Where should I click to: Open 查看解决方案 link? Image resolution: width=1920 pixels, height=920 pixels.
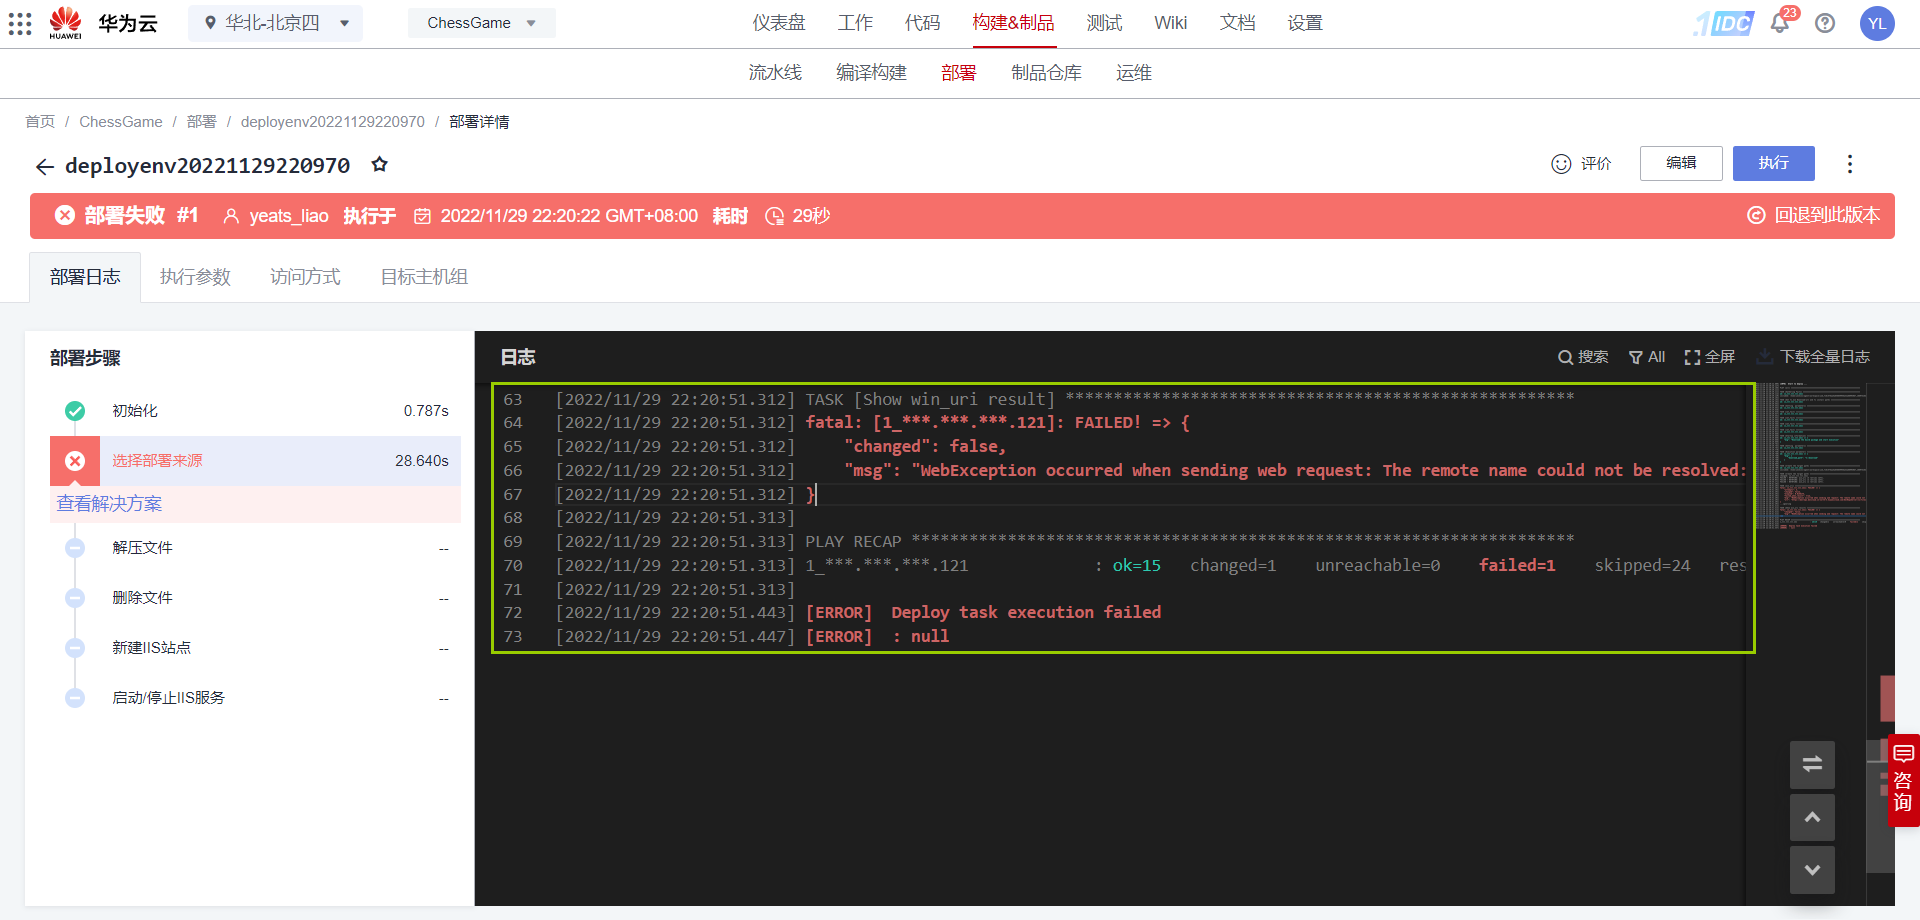pyautogui.click(x=109, y=504)
